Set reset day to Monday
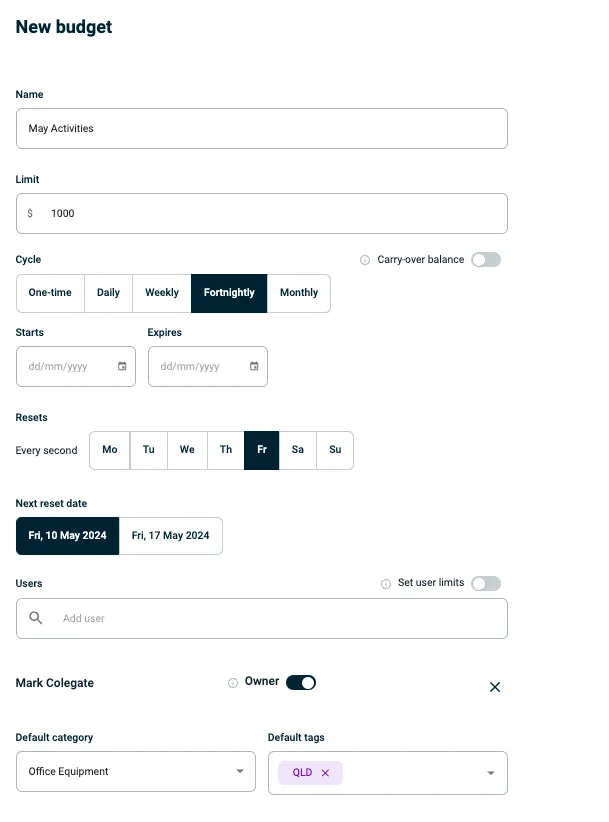The image size is (609, 822). coord(110,450)
